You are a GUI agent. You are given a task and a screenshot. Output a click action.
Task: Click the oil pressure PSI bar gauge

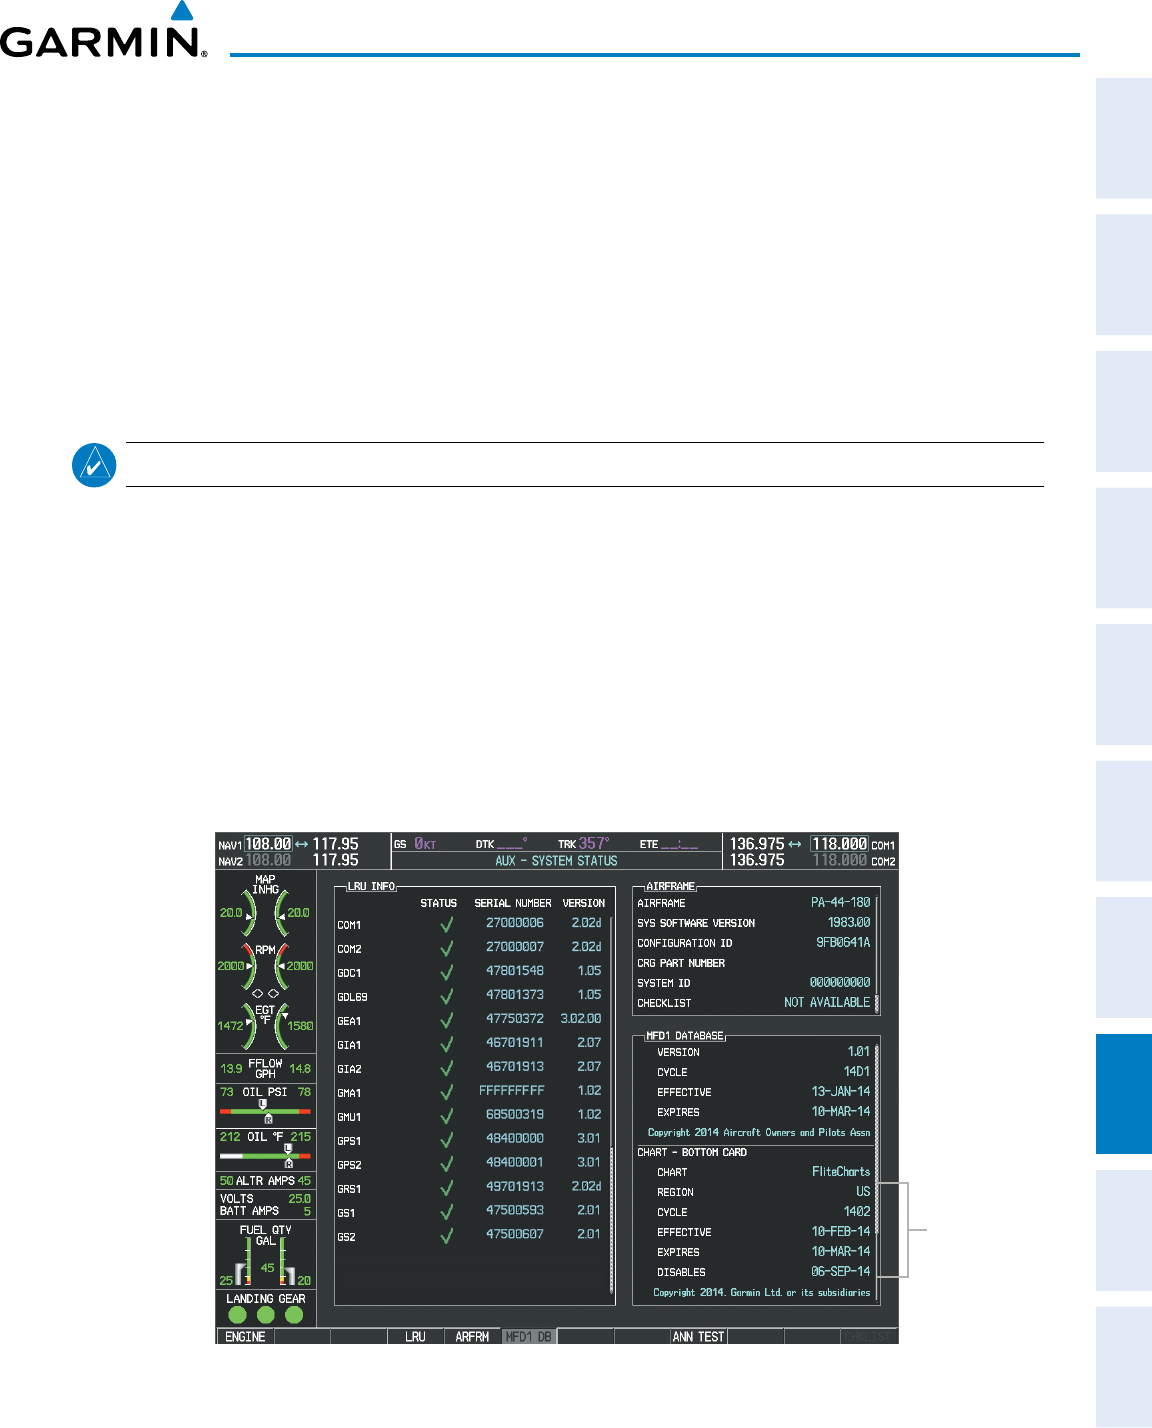pos(265,1111)
